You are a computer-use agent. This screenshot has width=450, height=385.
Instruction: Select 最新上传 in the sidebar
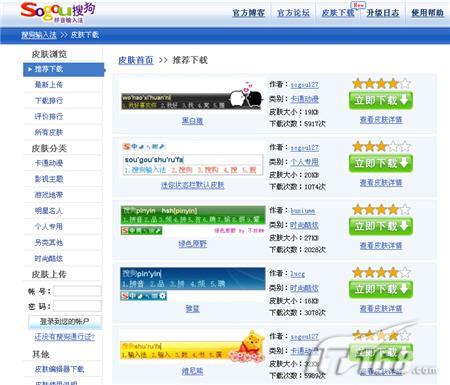click(49, 85)
